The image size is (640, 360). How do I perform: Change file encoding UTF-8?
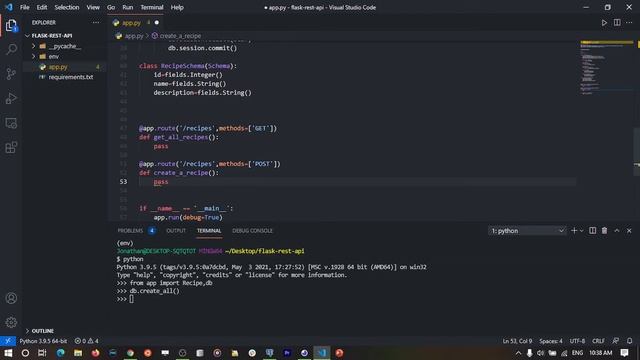pyautogui.click(x=577, y=341)
